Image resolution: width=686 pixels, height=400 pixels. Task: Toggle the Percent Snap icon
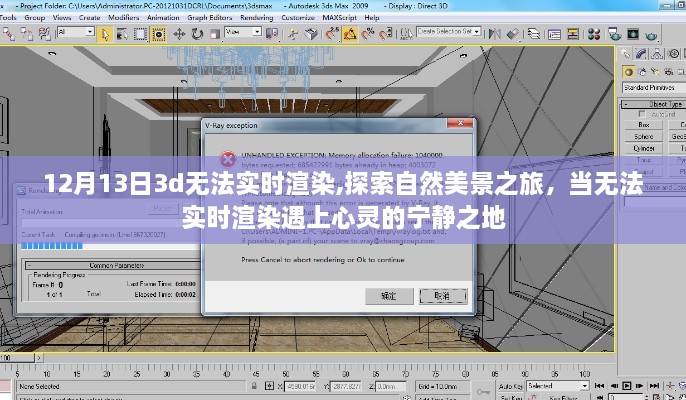(368, 34)
